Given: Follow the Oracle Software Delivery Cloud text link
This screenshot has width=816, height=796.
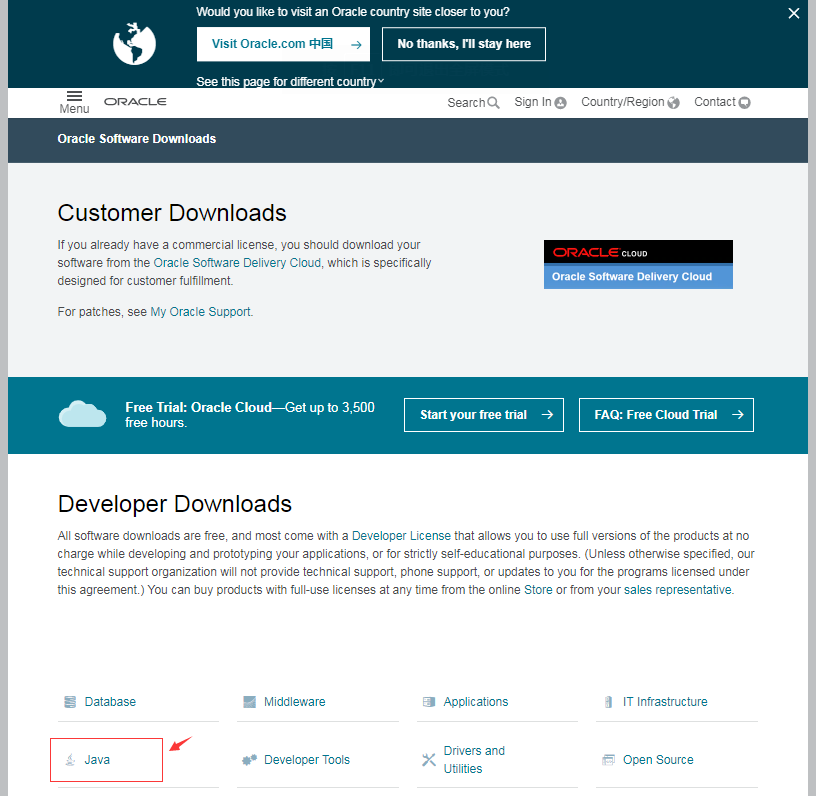Looking at the screenshot, I should click(x=237, y=263).
